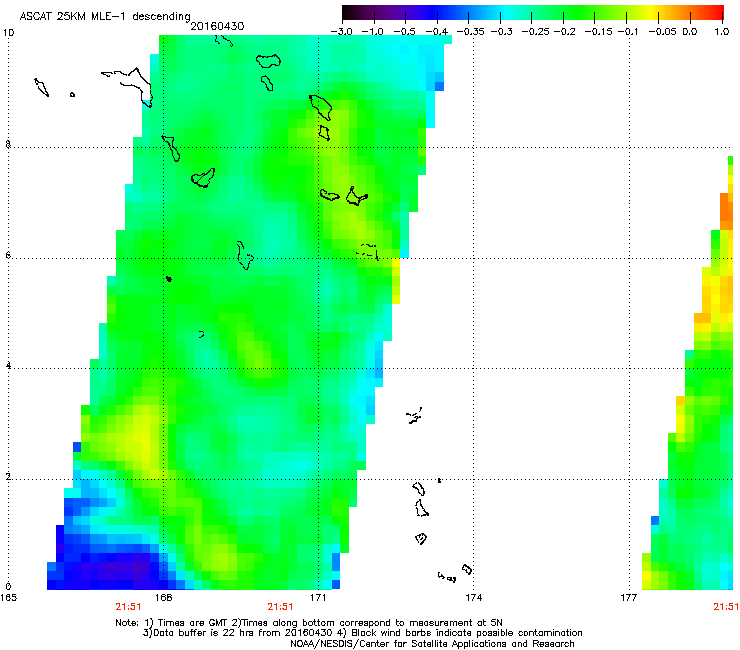
Task: Click the color bar label -1.0
Action: [372, 32]
